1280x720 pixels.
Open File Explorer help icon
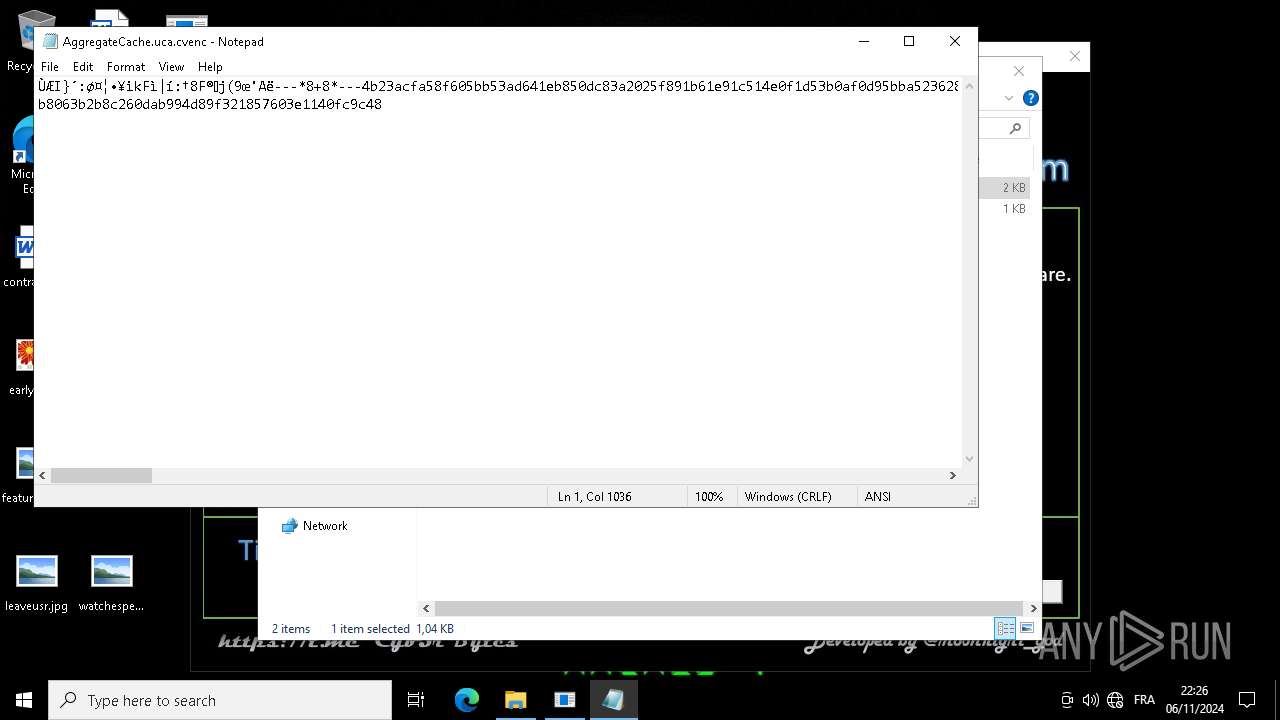pyautogui.click(x=1031, y=98)
